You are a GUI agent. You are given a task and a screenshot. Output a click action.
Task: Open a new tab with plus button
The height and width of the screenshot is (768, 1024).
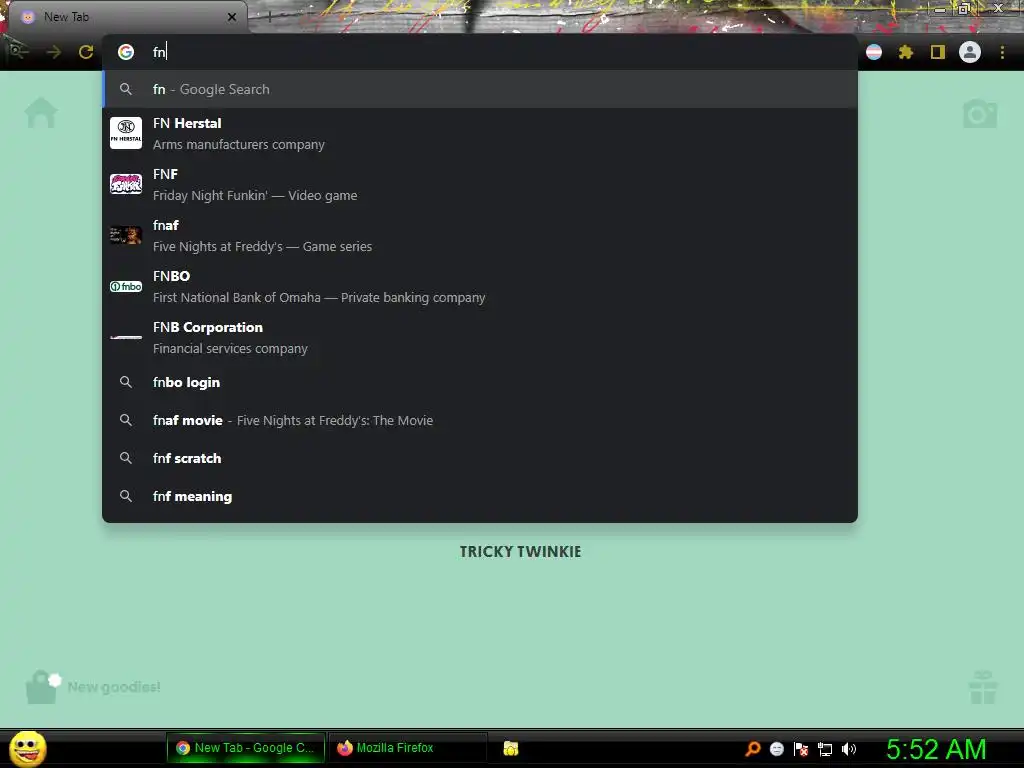[x=269, y=17]
